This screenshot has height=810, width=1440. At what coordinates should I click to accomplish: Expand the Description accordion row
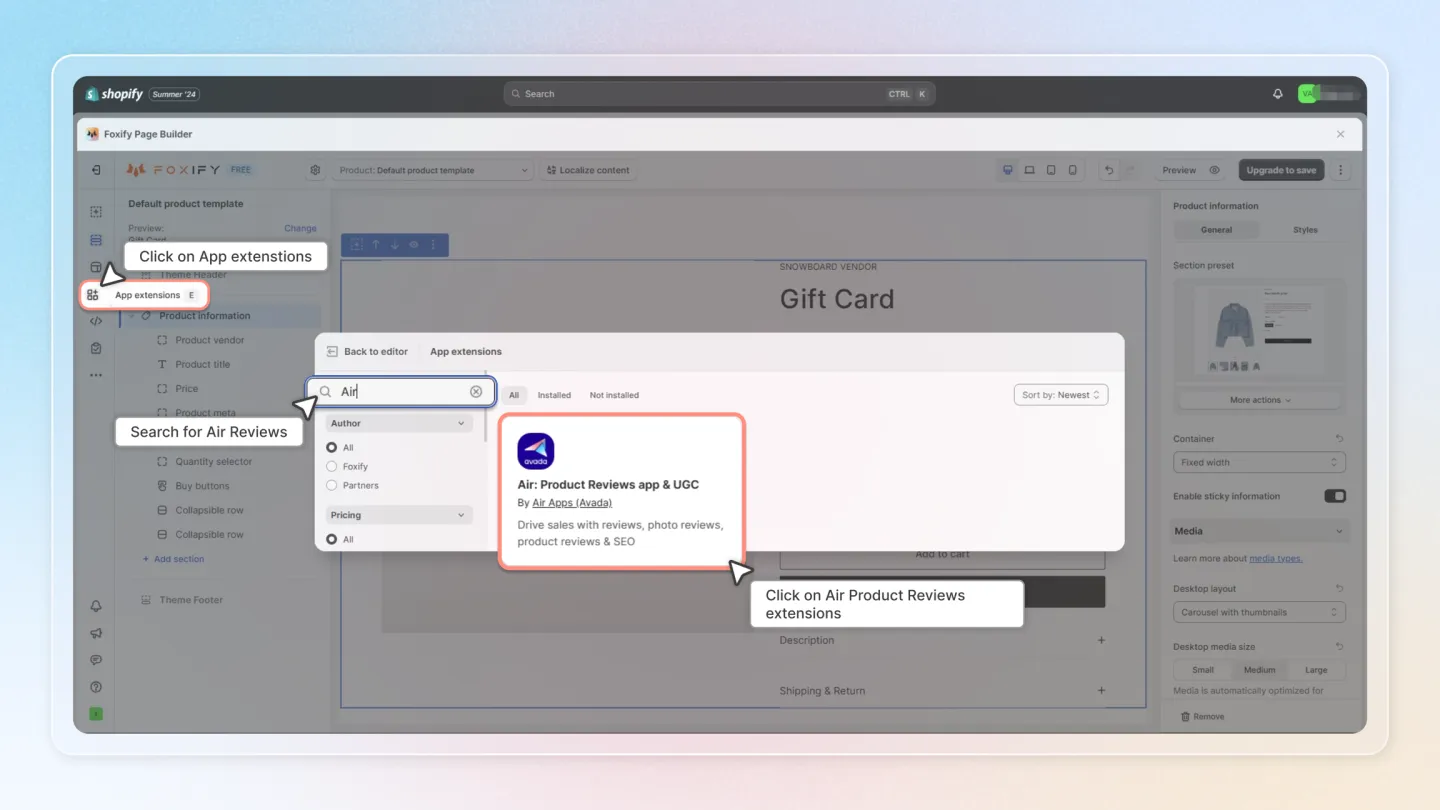(942, 640)
